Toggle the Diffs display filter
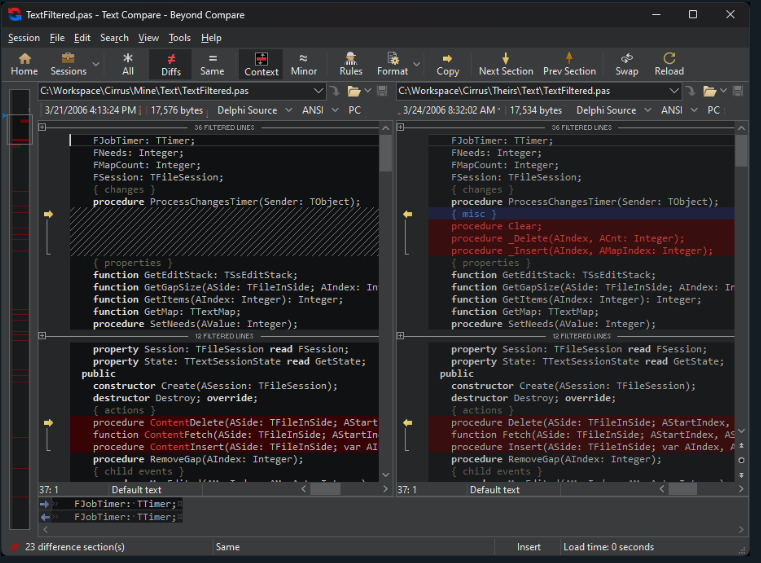This screenshot has height=563, width=761. point(171,64)
